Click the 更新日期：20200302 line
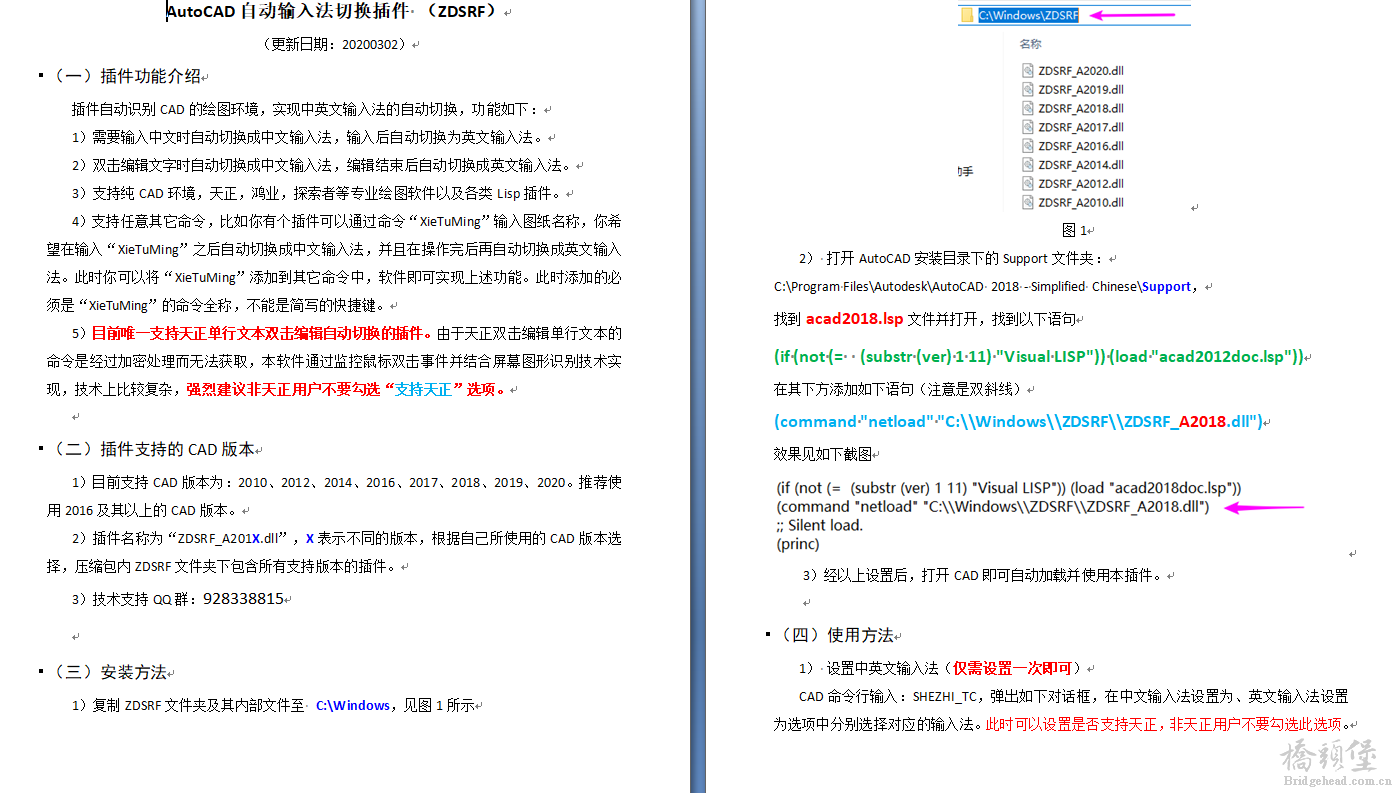The width and height of the screenshot is (1399, 793). coord(336,45)
